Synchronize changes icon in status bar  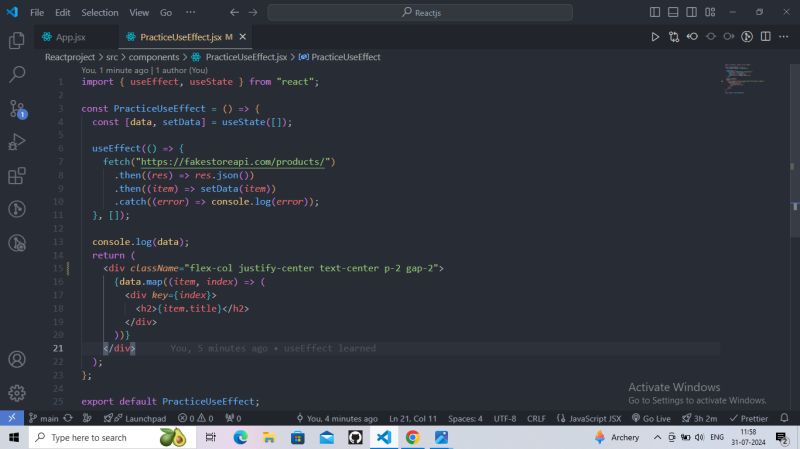(x=68, y=418)
